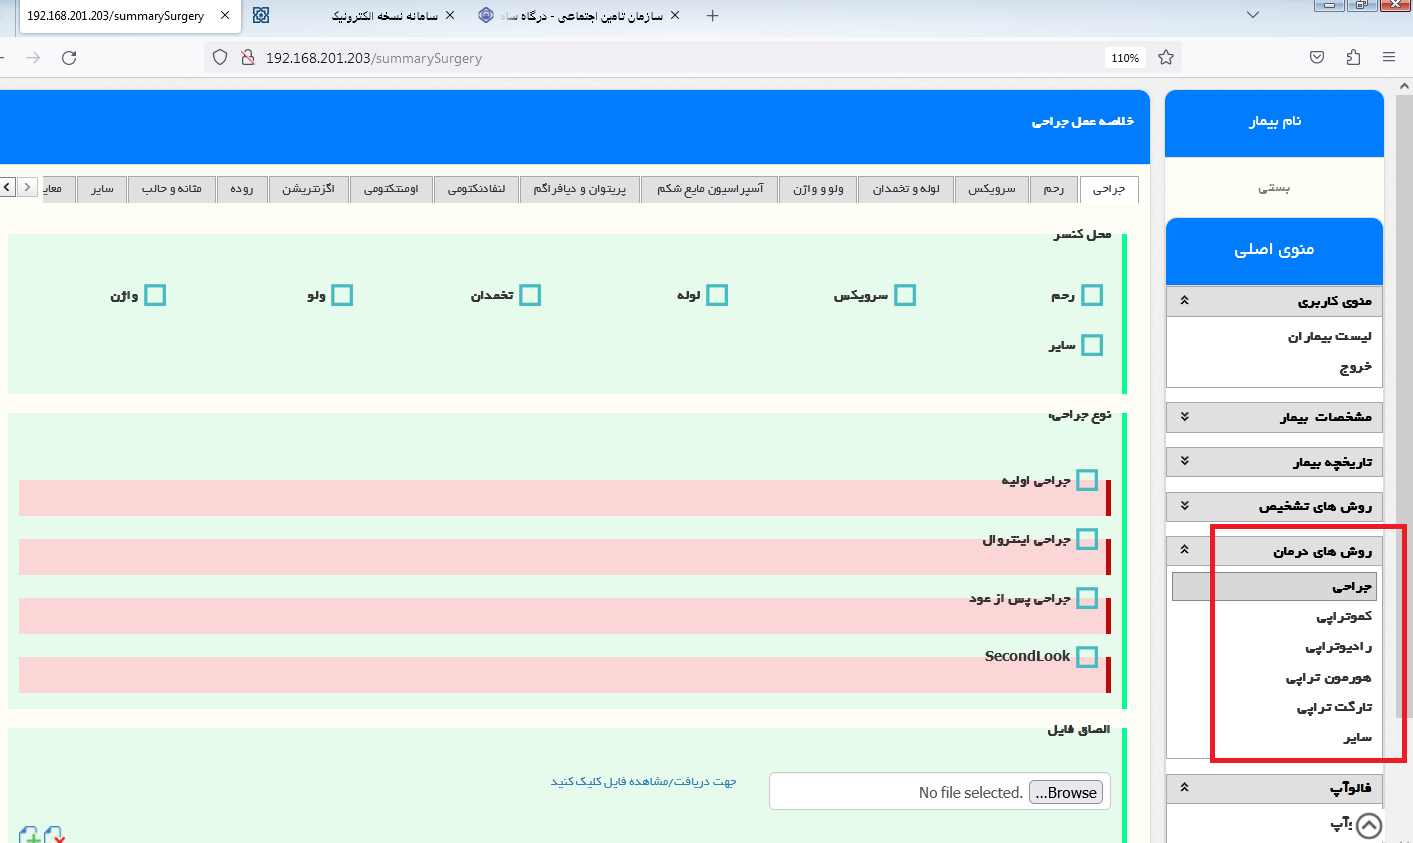Tick the جراحی اولیه surgery type checkbox

tap(1087, 480)
